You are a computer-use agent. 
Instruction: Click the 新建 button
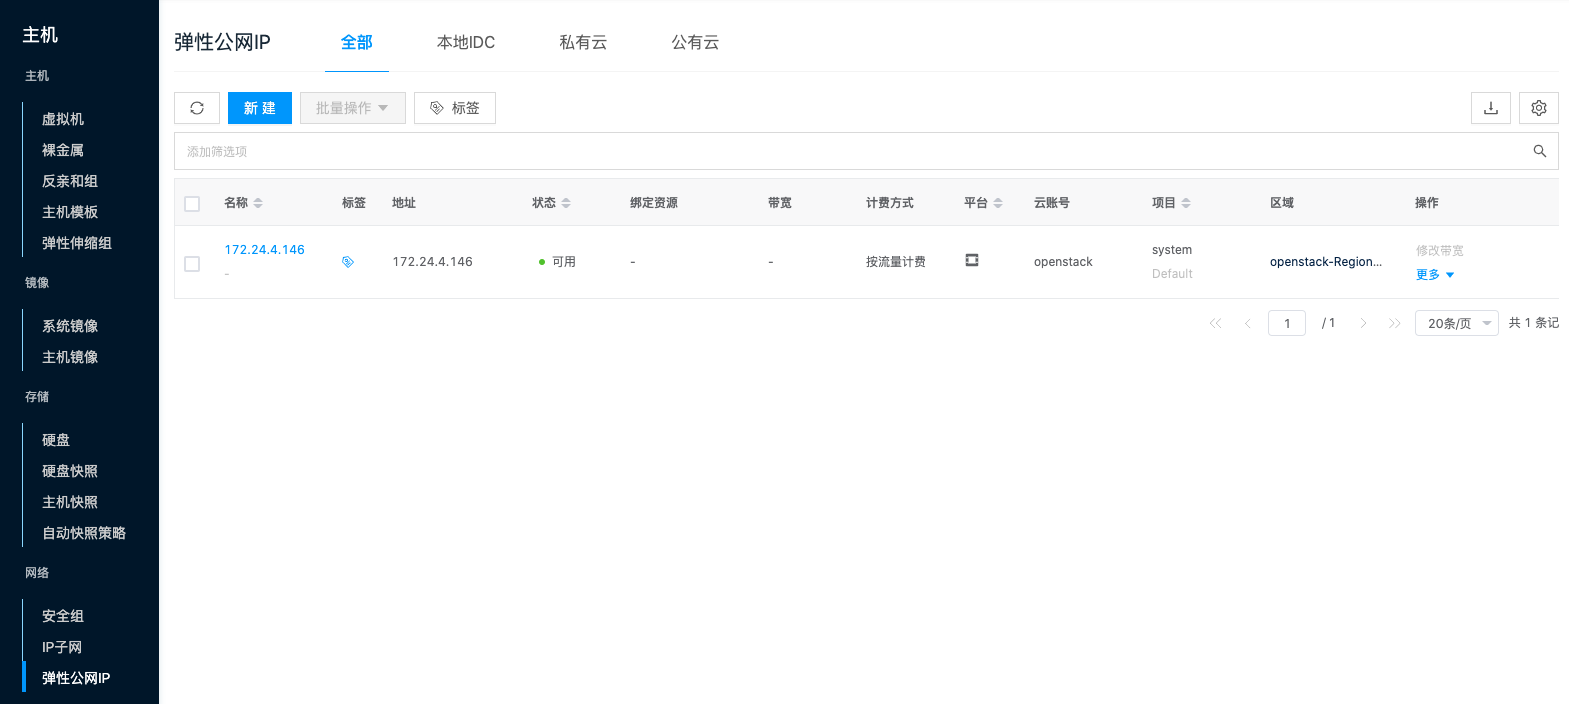(259, 108)
